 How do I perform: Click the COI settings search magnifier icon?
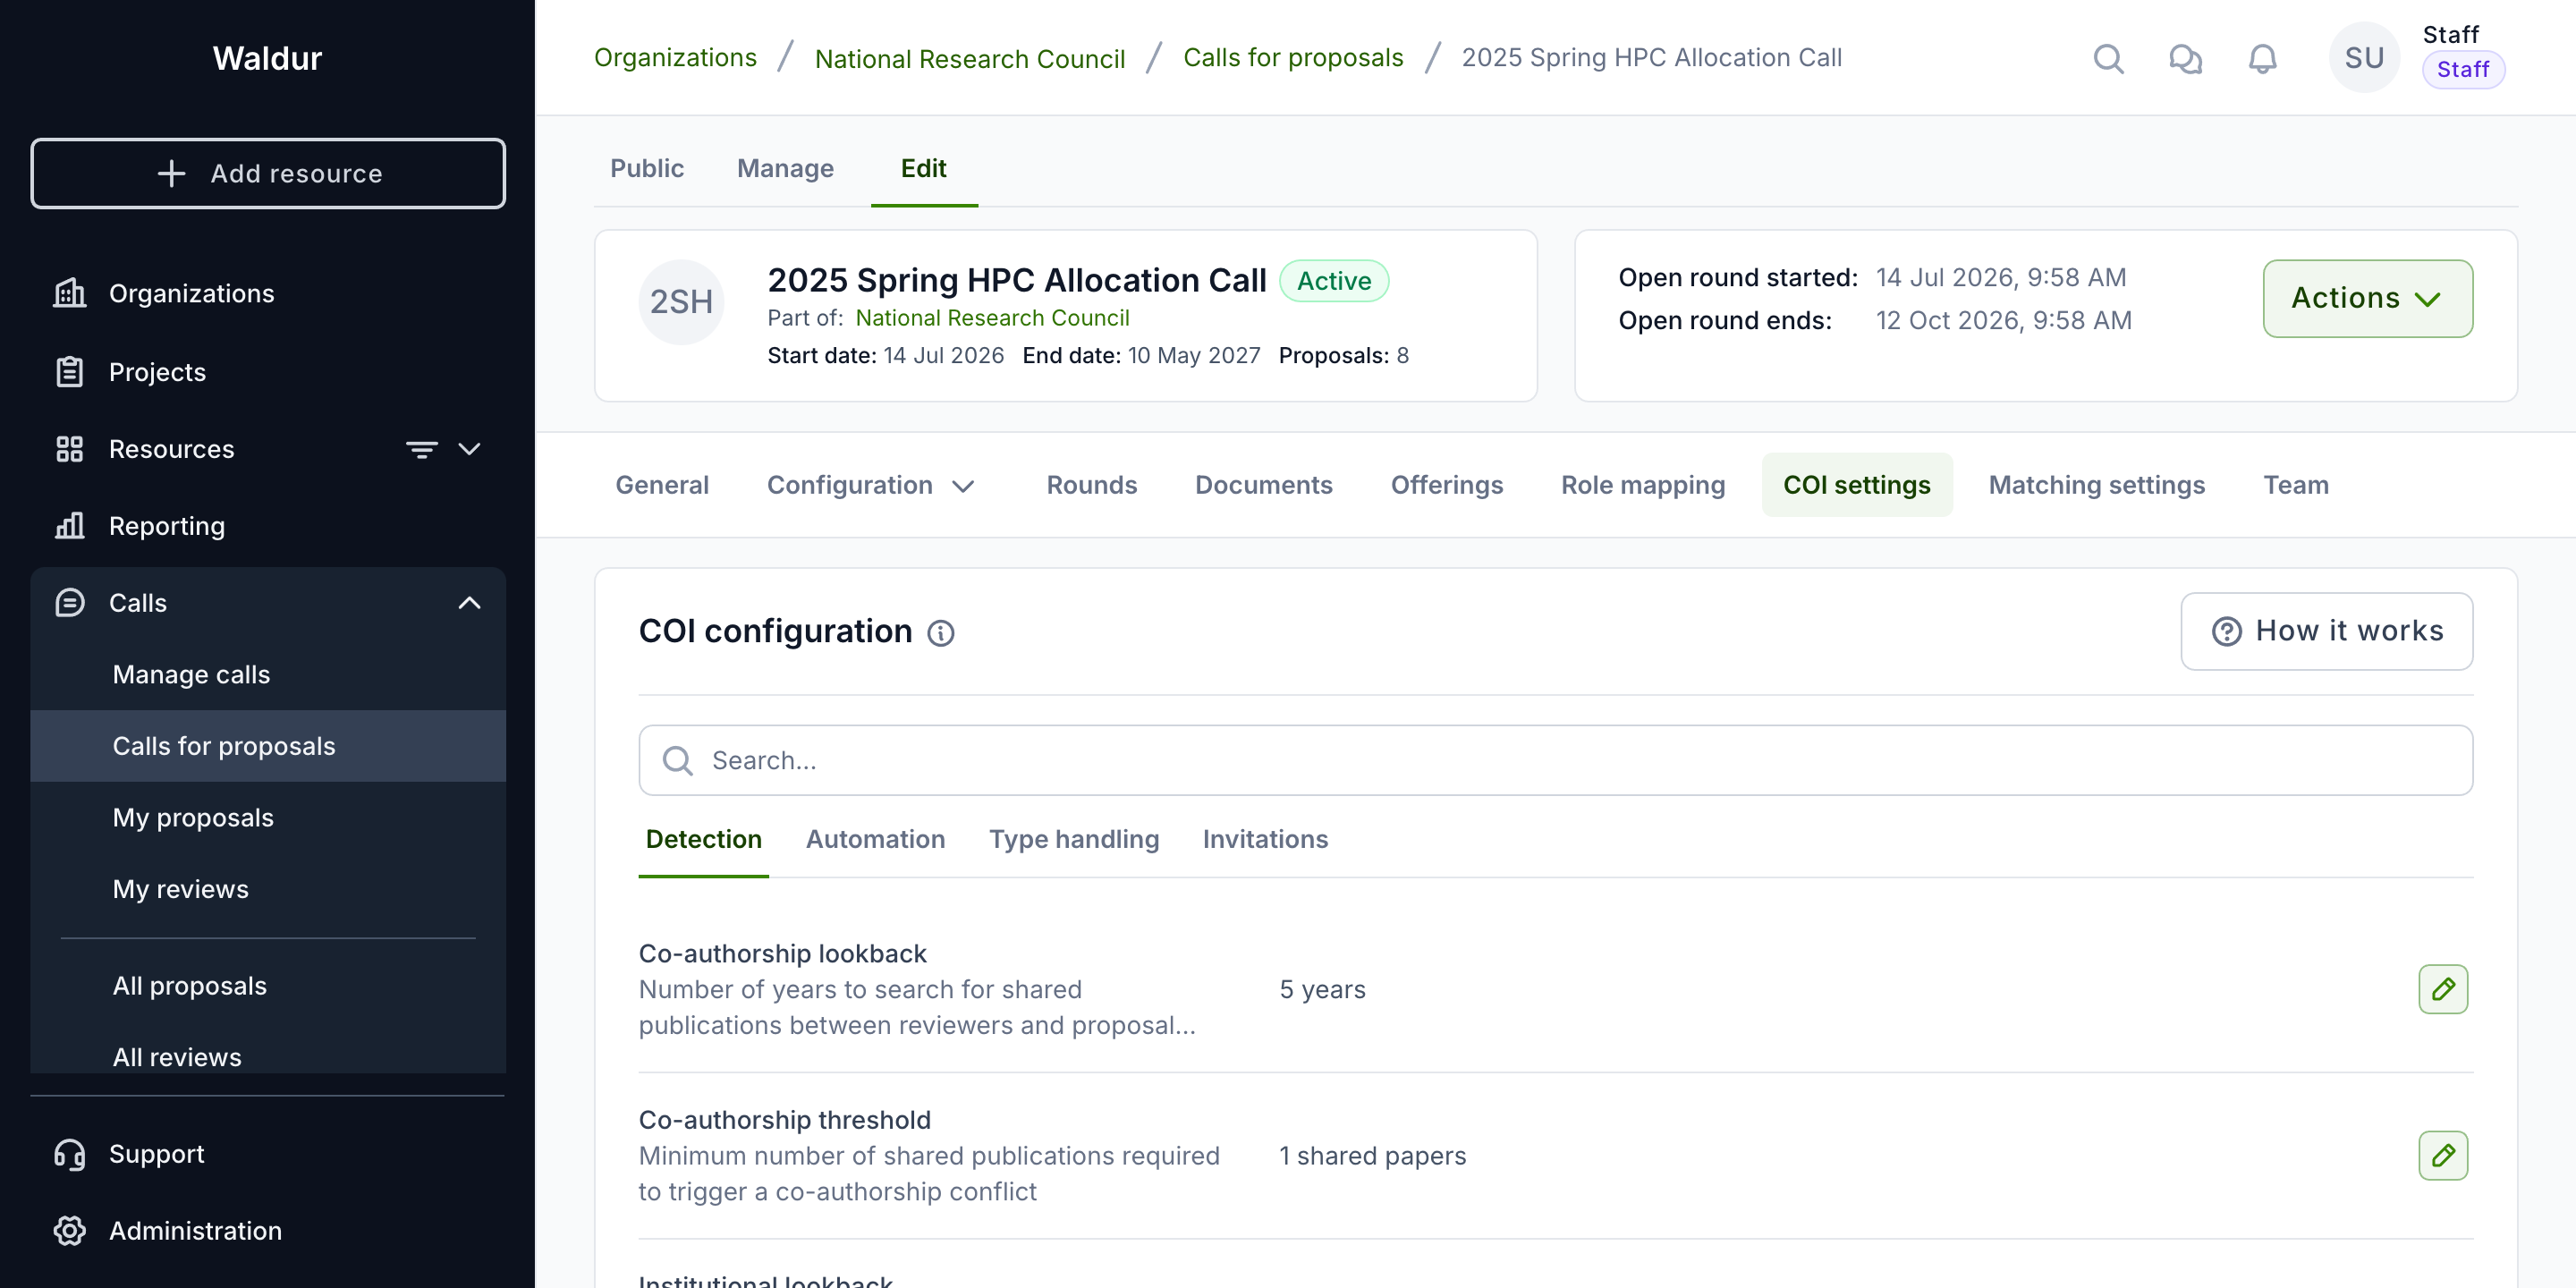[677, 761]
